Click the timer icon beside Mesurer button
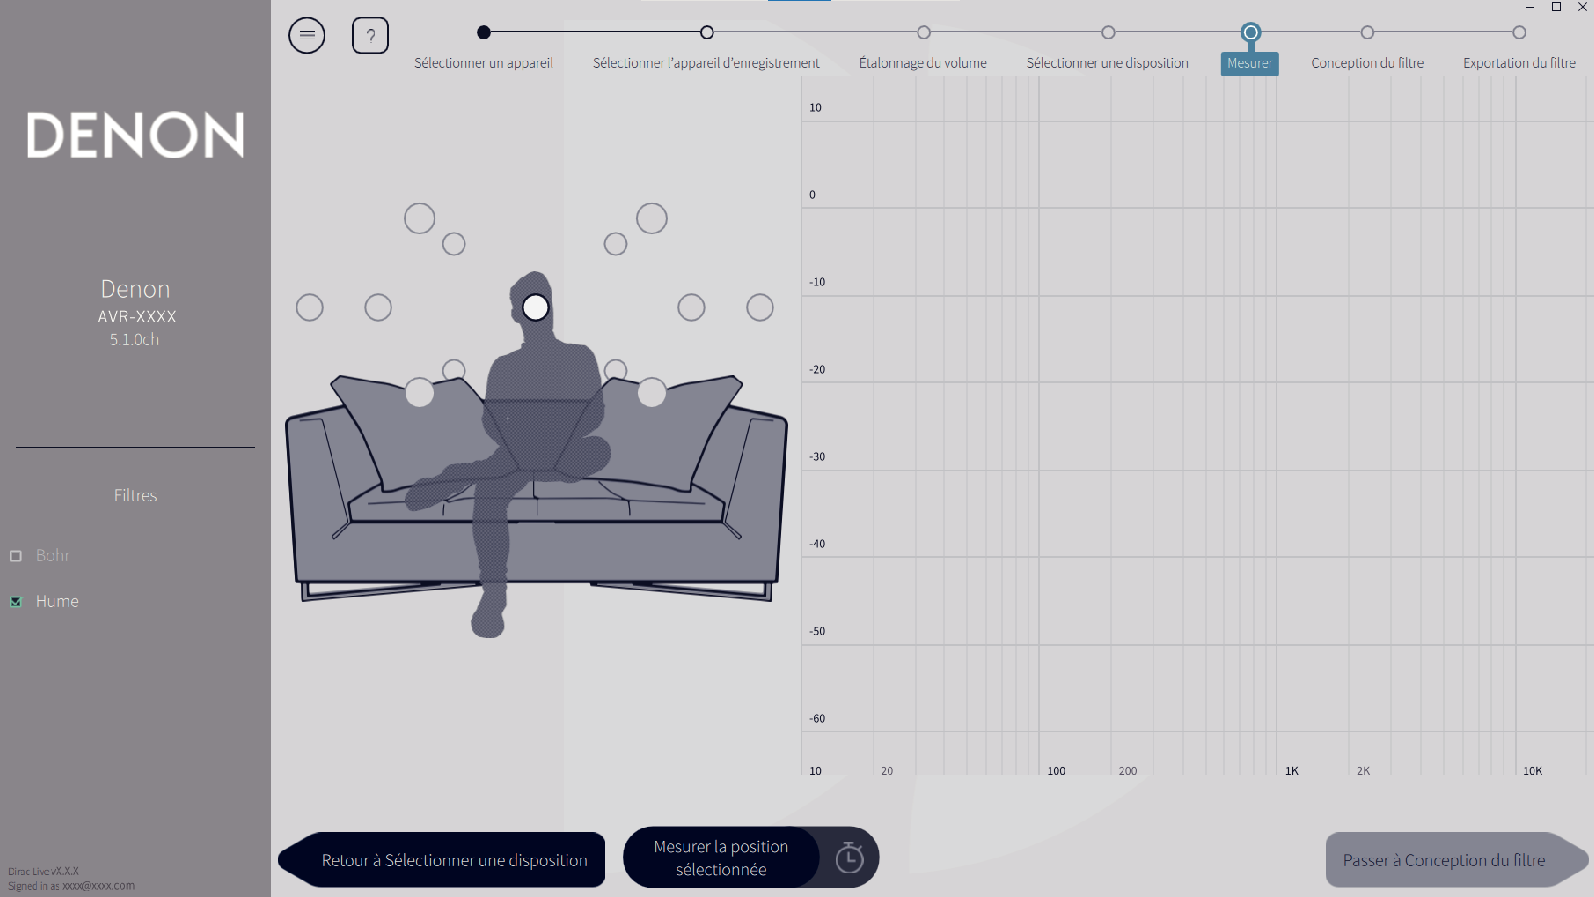The height and width of the screenshot is (897, 1594). click(x=849, y=858)
